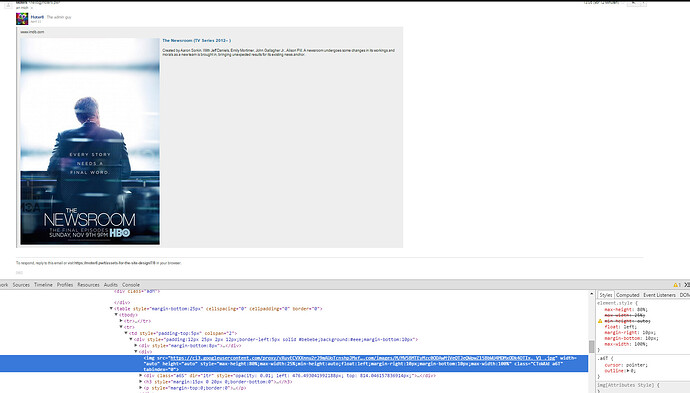Expand the div class a6S node

[x=140, y=376]
